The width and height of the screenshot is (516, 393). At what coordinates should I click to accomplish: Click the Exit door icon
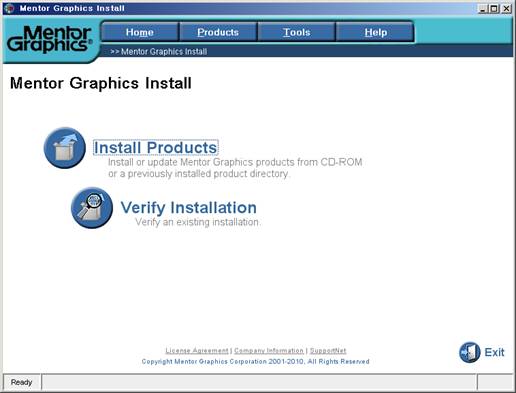point(469,352)
